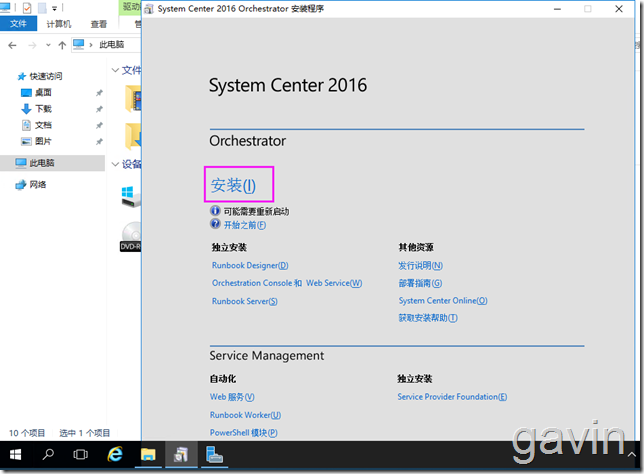Close the Orchestrator setup window
Screen dimensions: 644x474
(619, 9)
